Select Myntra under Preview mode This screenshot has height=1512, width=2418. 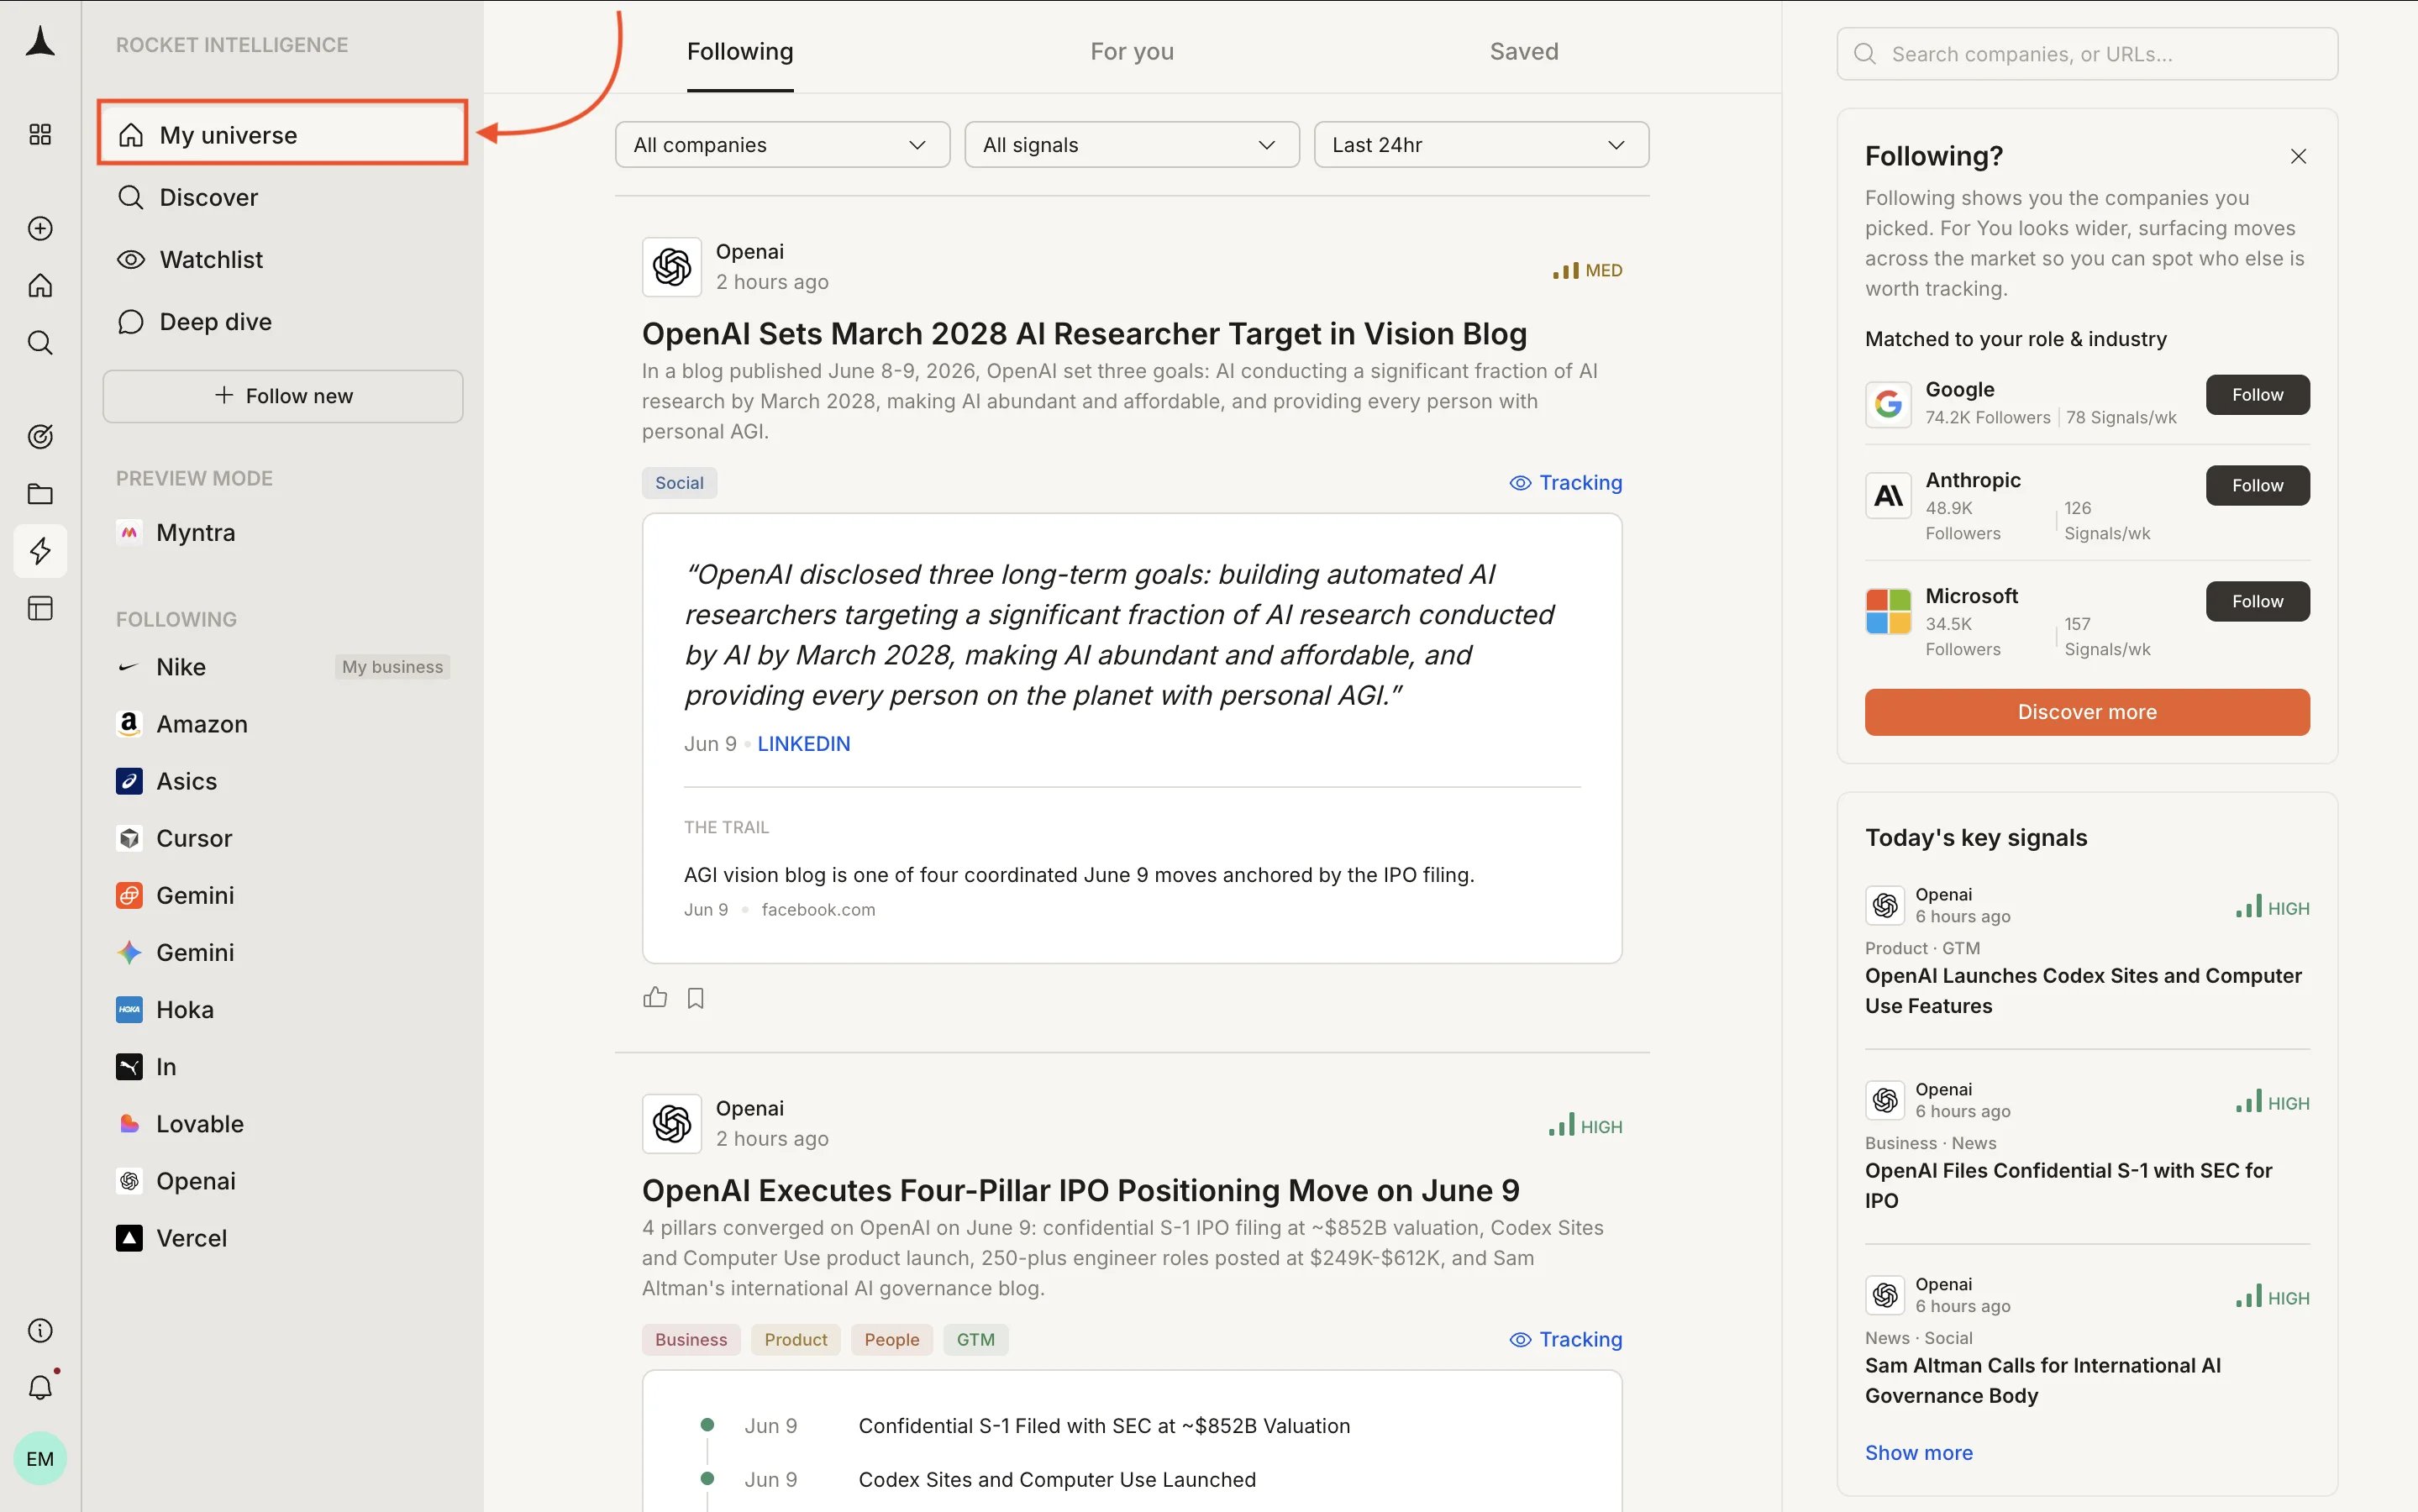283,532
